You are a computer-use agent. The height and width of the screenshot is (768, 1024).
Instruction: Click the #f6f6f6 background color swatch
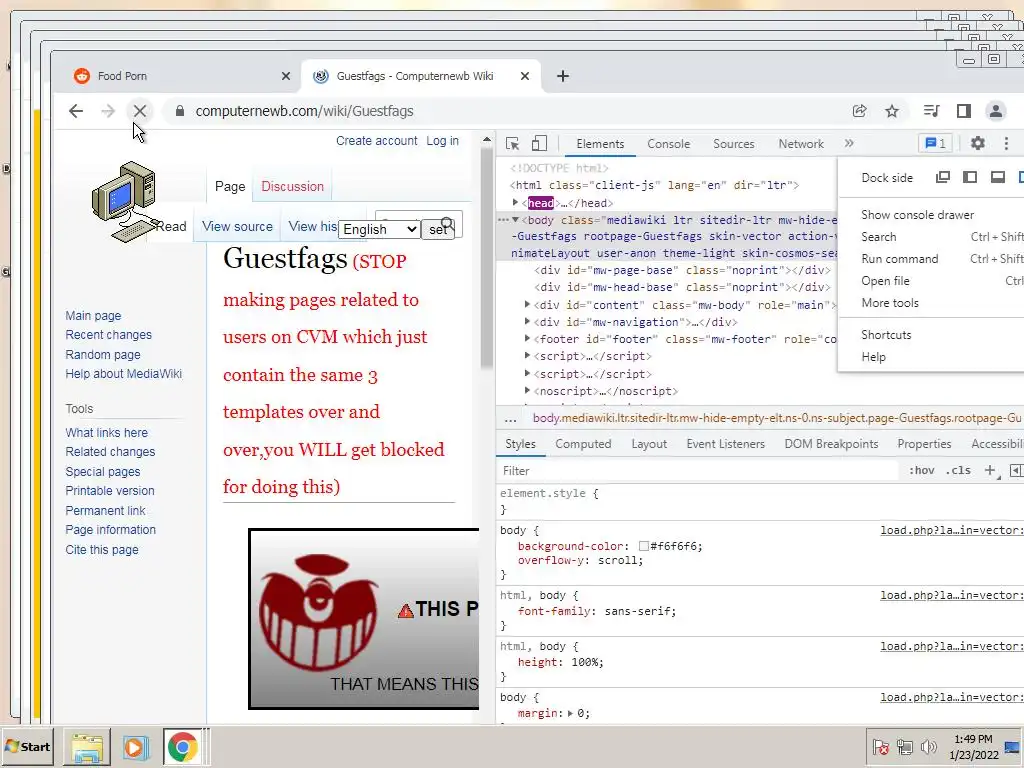[x=643, y=546]
